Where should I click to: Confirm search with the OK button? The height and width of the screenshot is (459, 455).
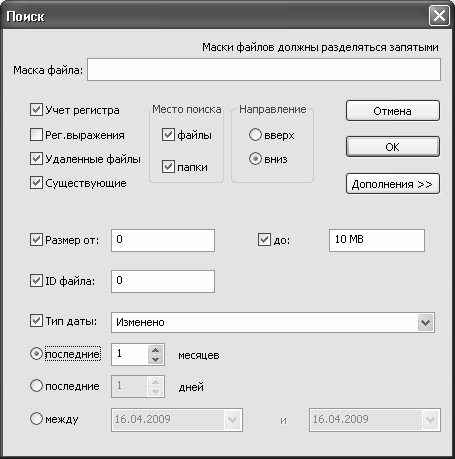coord(393,147)
